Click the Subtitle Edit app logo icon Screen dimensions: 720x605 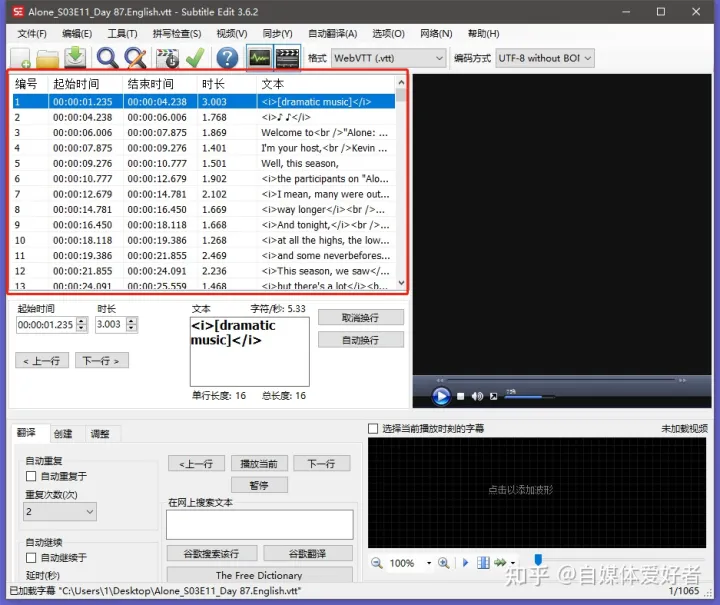(17, 11)
